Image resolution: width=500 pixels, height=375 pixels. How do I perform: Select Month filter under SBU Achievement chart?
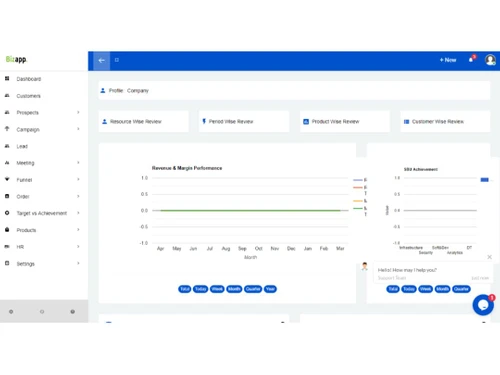click(x=443, y=289)
